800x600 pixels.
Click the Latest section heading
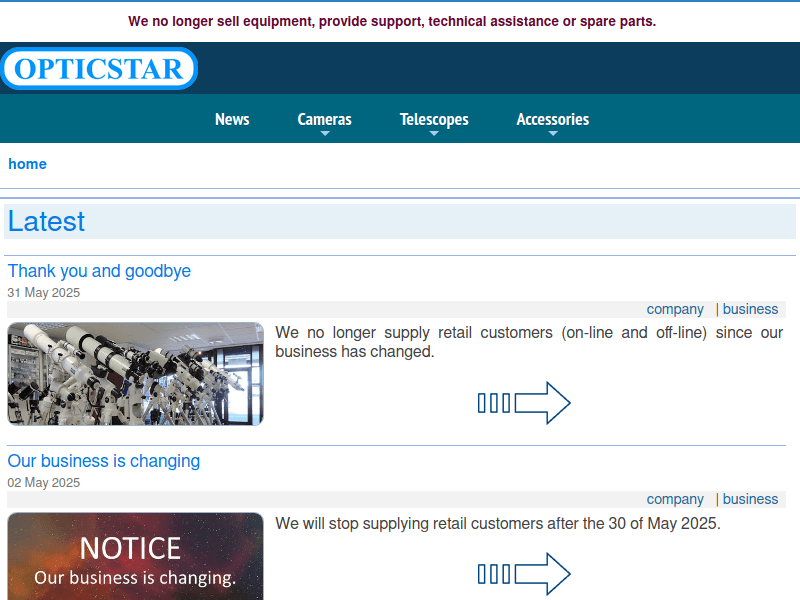[x=47, y=222]
